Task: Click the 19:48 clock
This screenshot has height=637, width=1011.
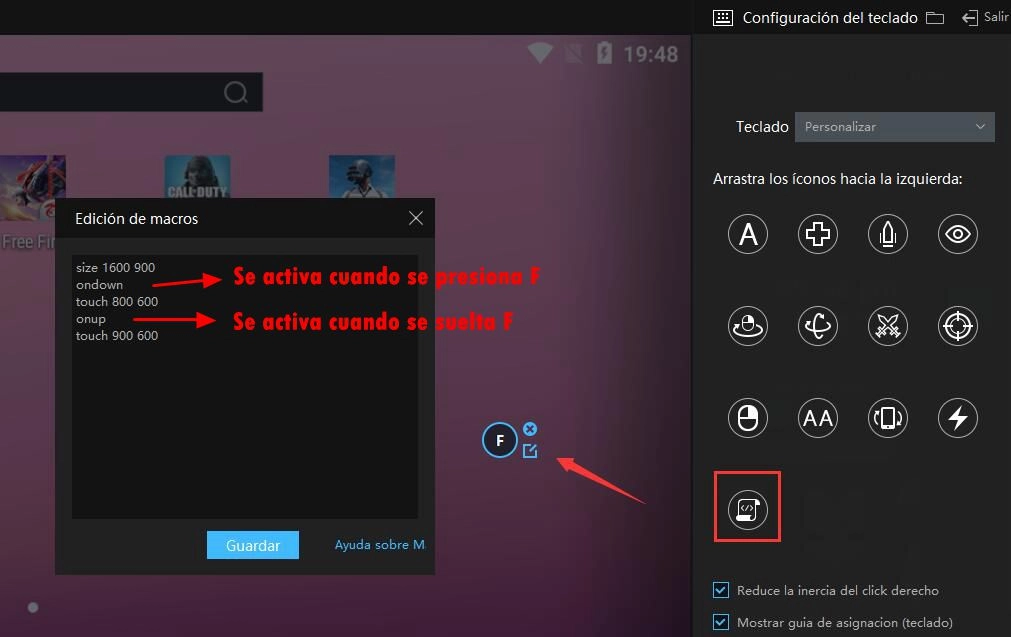Action: [651, 54]
